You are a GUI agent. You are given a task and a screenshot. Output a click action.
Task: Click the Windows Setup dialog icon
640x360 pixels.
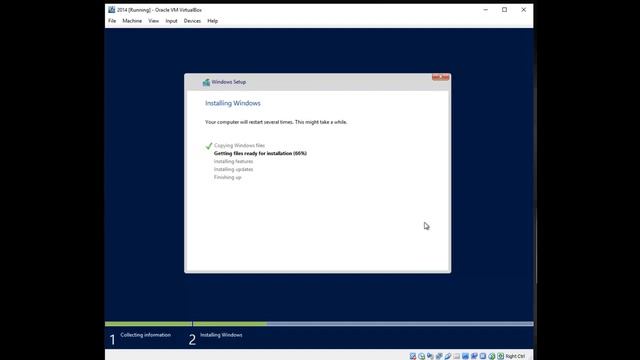(206, 82)
